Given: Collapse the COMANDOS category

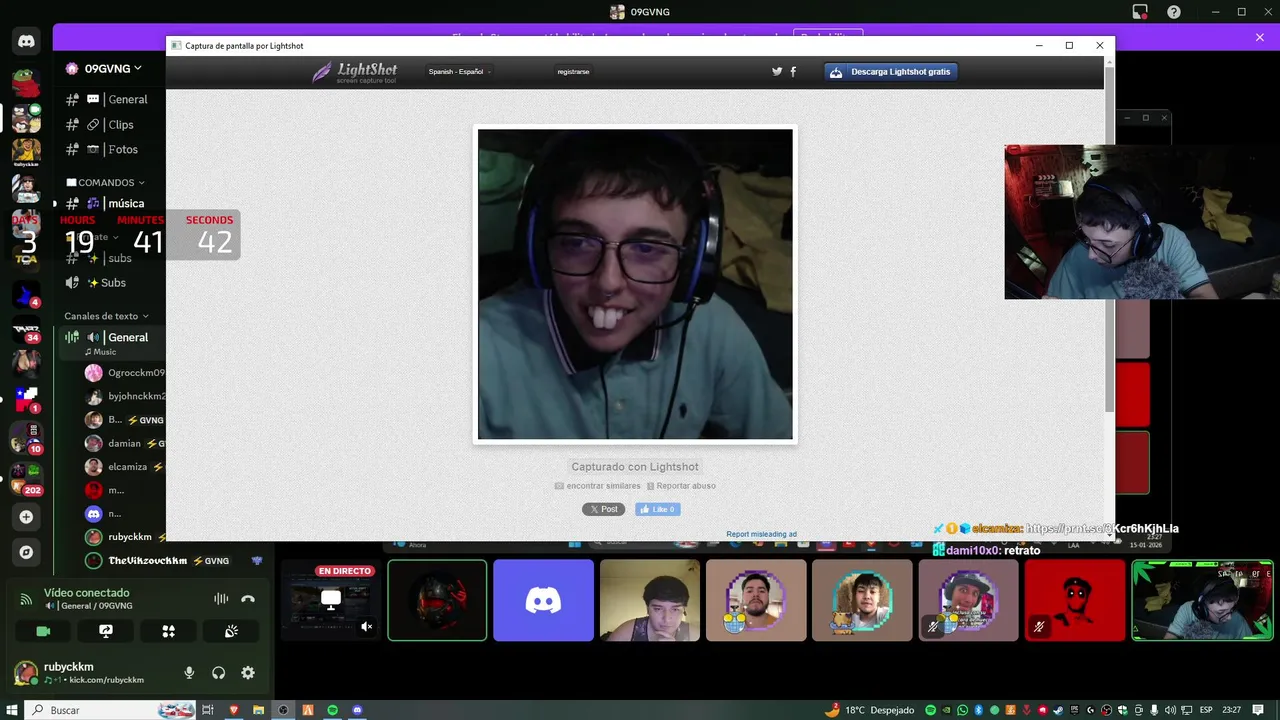Looking at the screenshot, I should click(105, 183).
